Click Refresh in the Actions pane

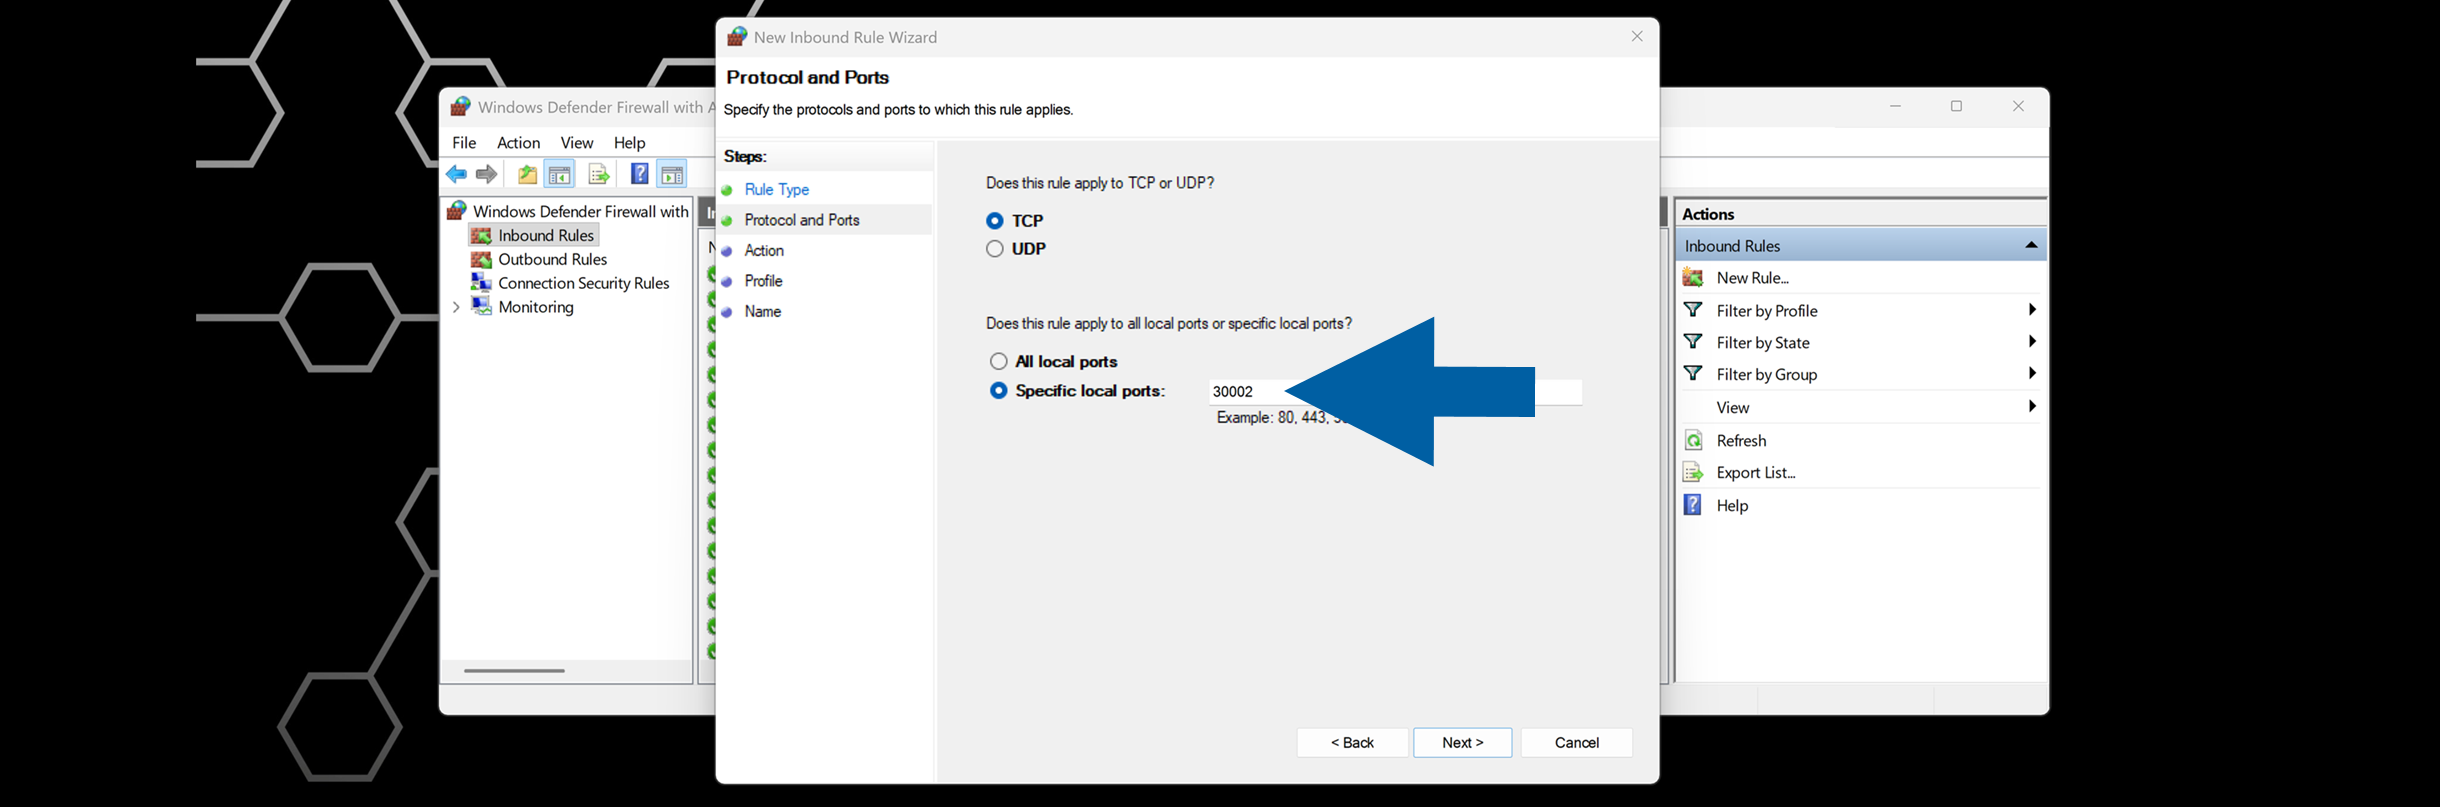[x=1741, y=441]
